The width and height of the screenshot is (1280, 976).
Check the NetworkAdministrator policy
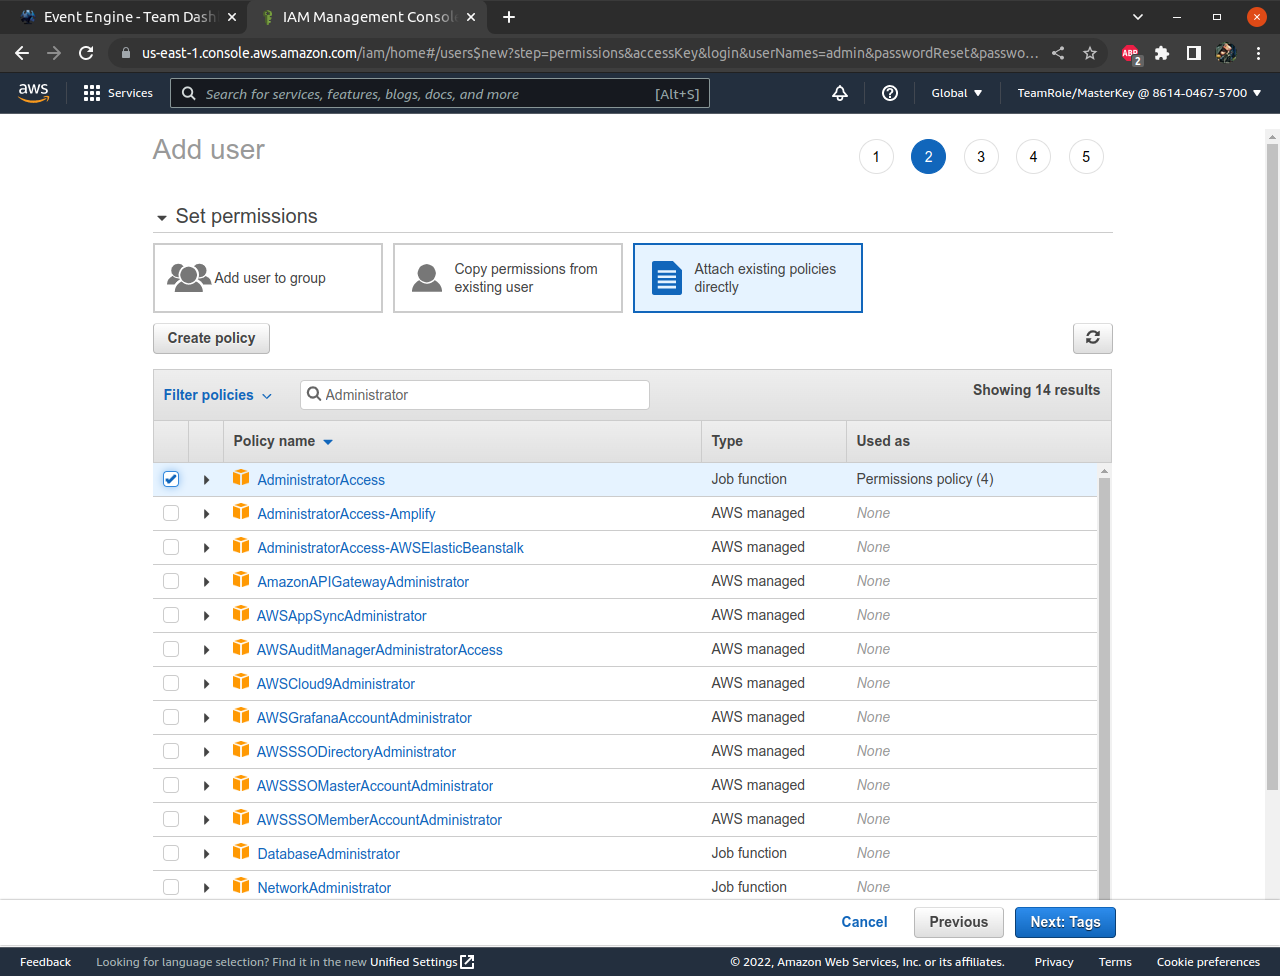point(171,887)
